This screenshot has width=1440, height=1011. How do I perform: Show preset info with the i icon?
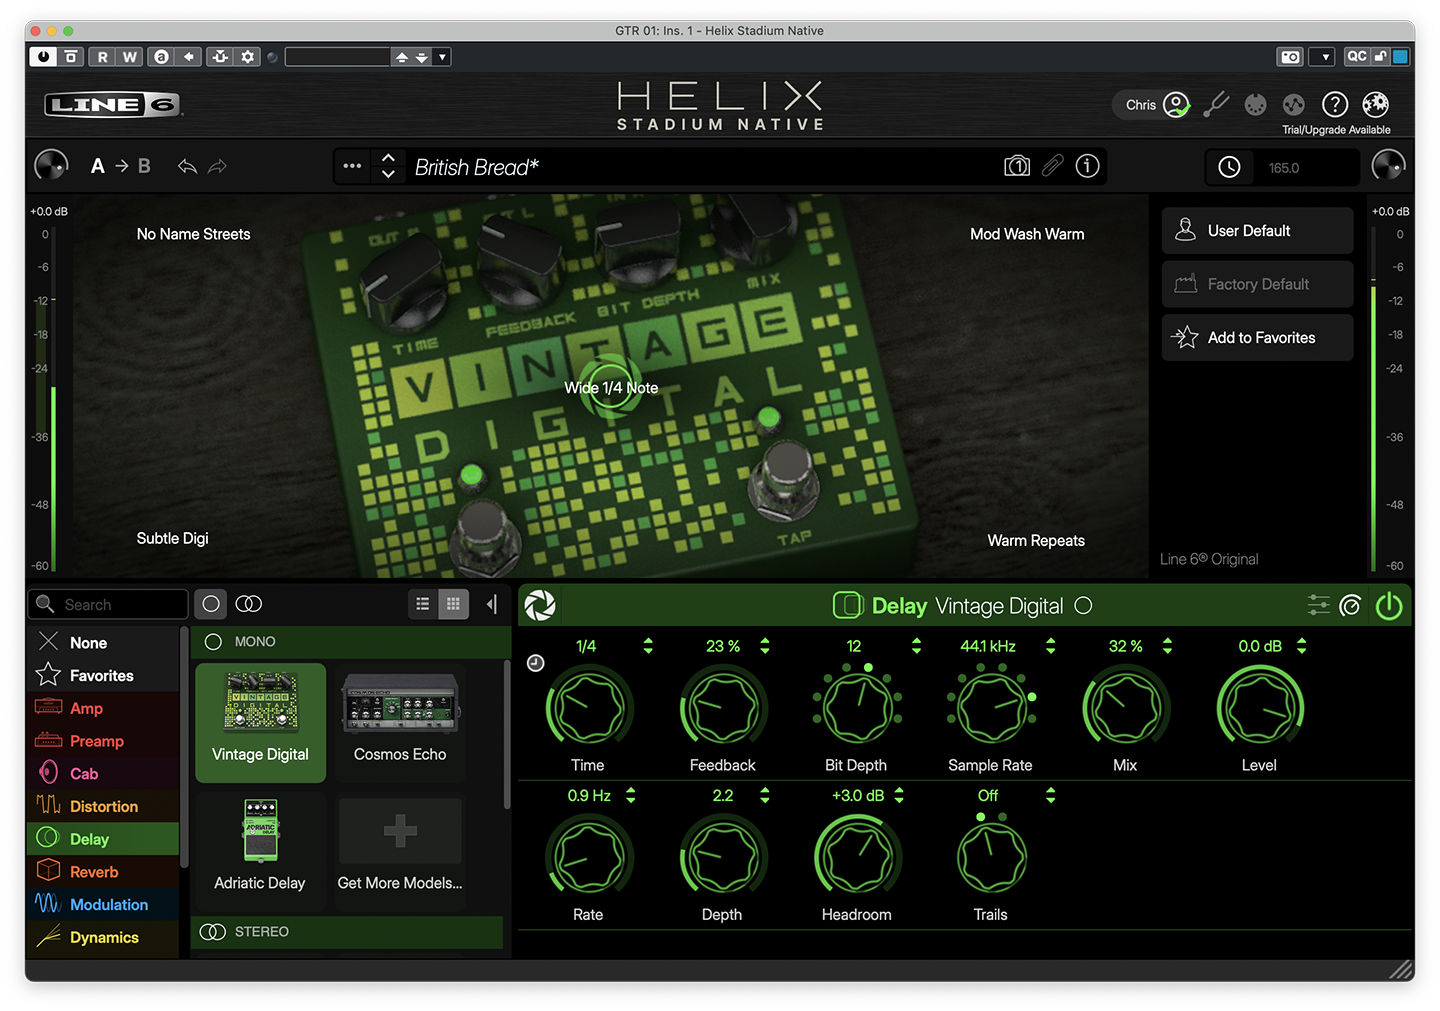click(x=1088, y=166)
